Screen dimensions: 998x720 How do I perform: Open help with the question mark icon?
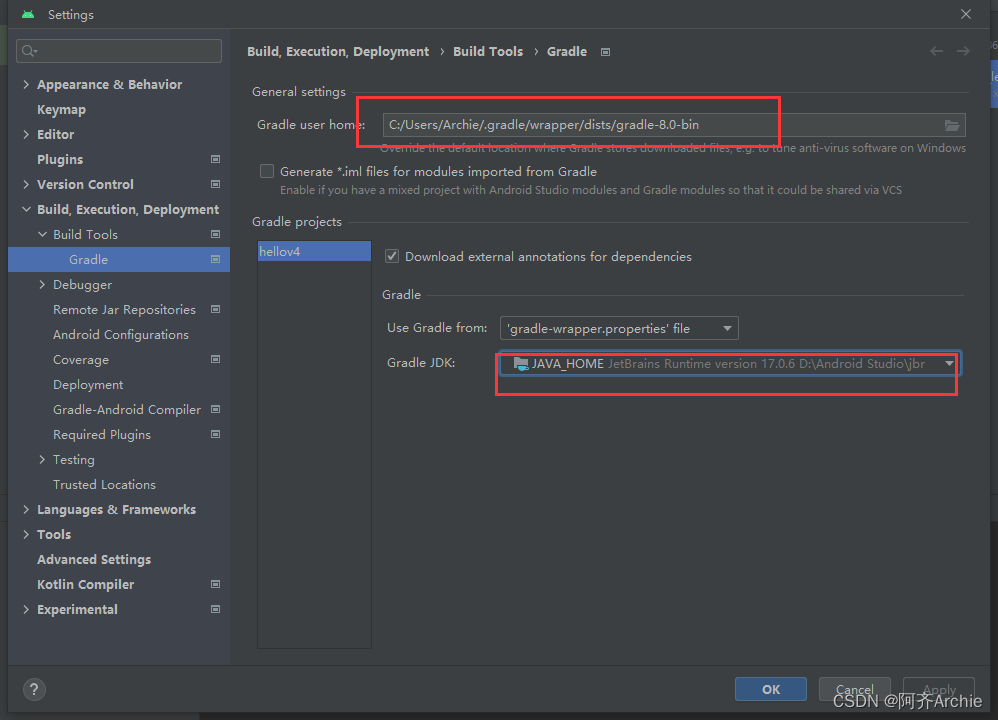34,689
